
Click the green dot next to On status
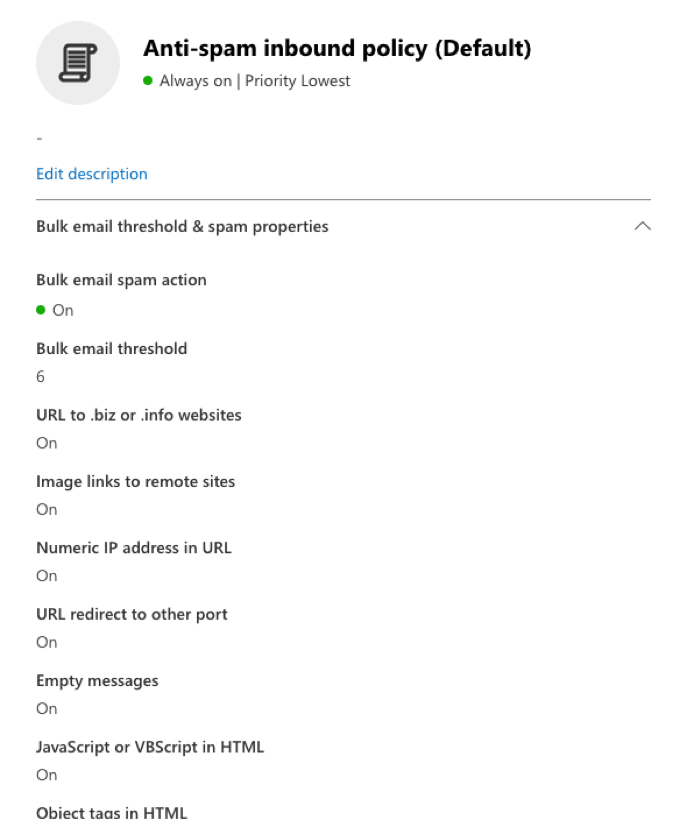click(41, 310)
